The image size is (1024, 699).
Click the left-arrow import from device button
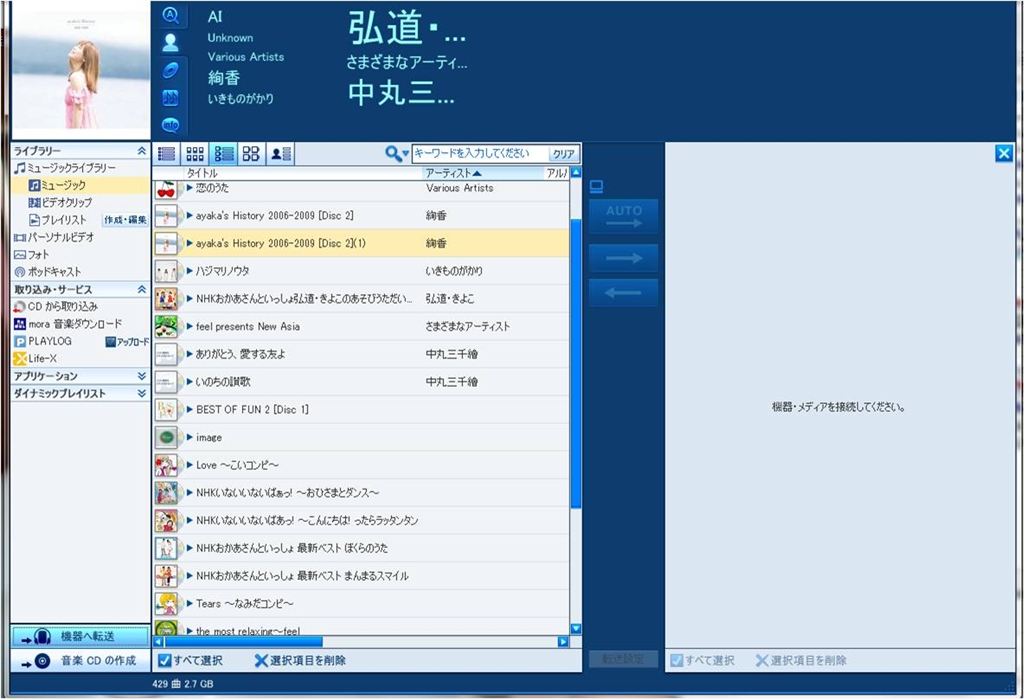624,293
